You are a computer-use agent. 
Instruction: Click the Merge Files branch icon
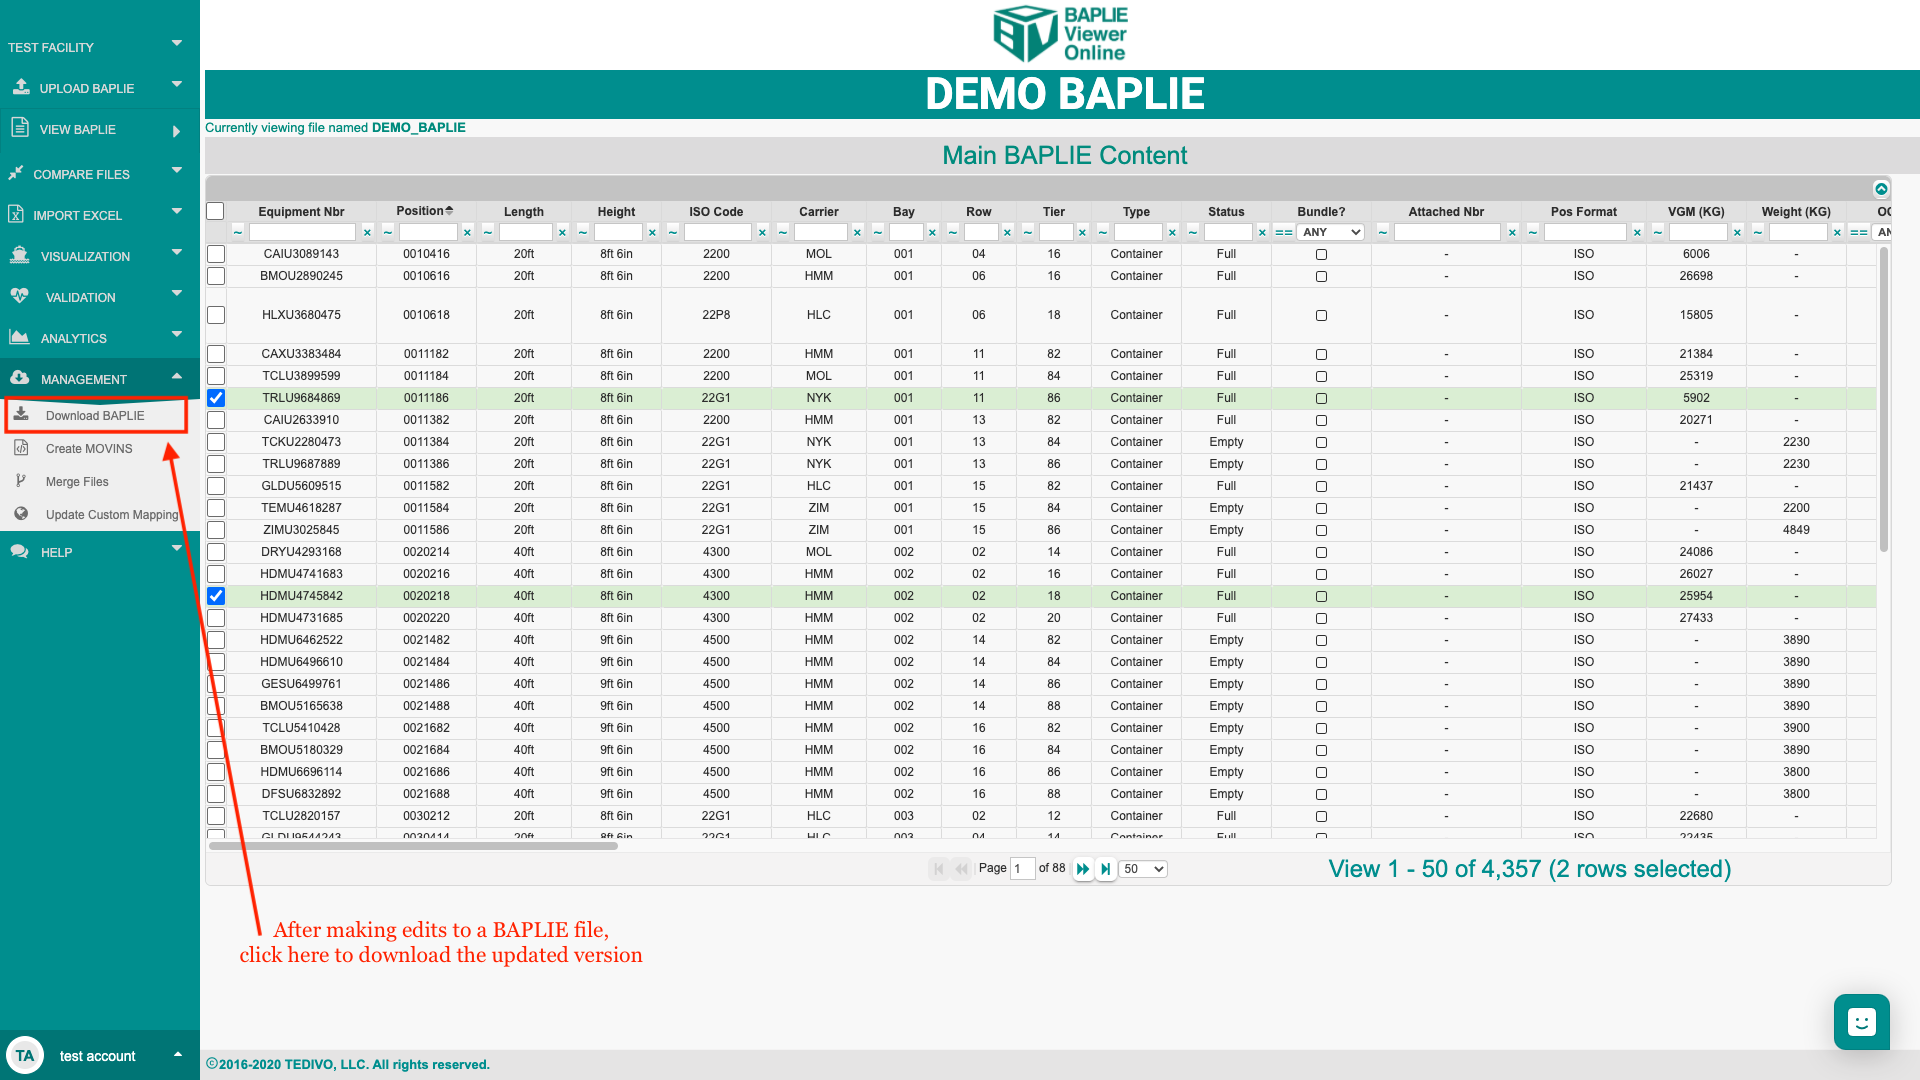(x=21, y=481)
